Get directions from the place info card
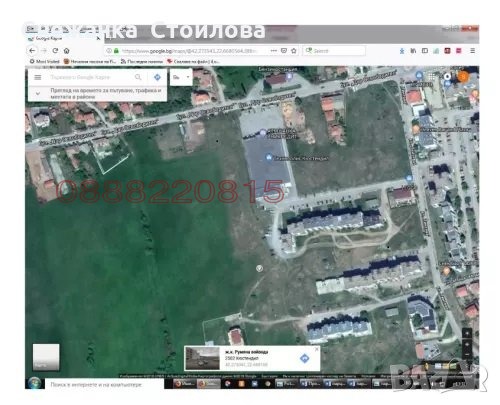Image resolution: width=500 pixels, height=405 pixels. (x=304, y=358)
